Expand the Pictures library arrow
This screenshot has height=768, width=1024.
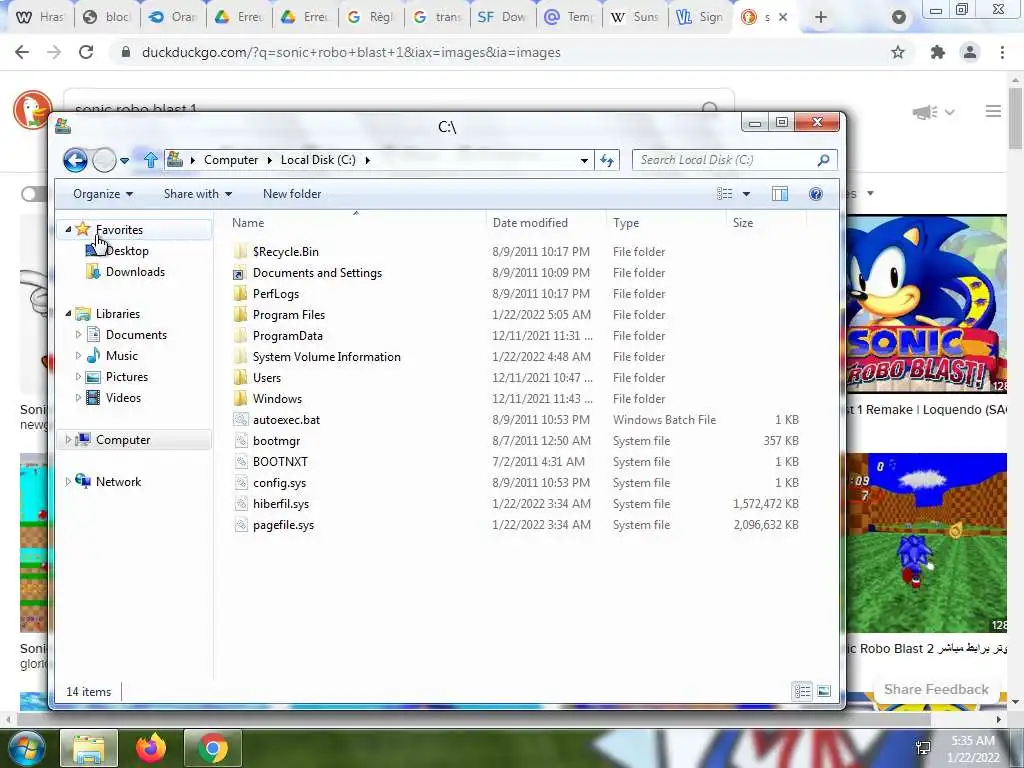[x=78, y=377]
